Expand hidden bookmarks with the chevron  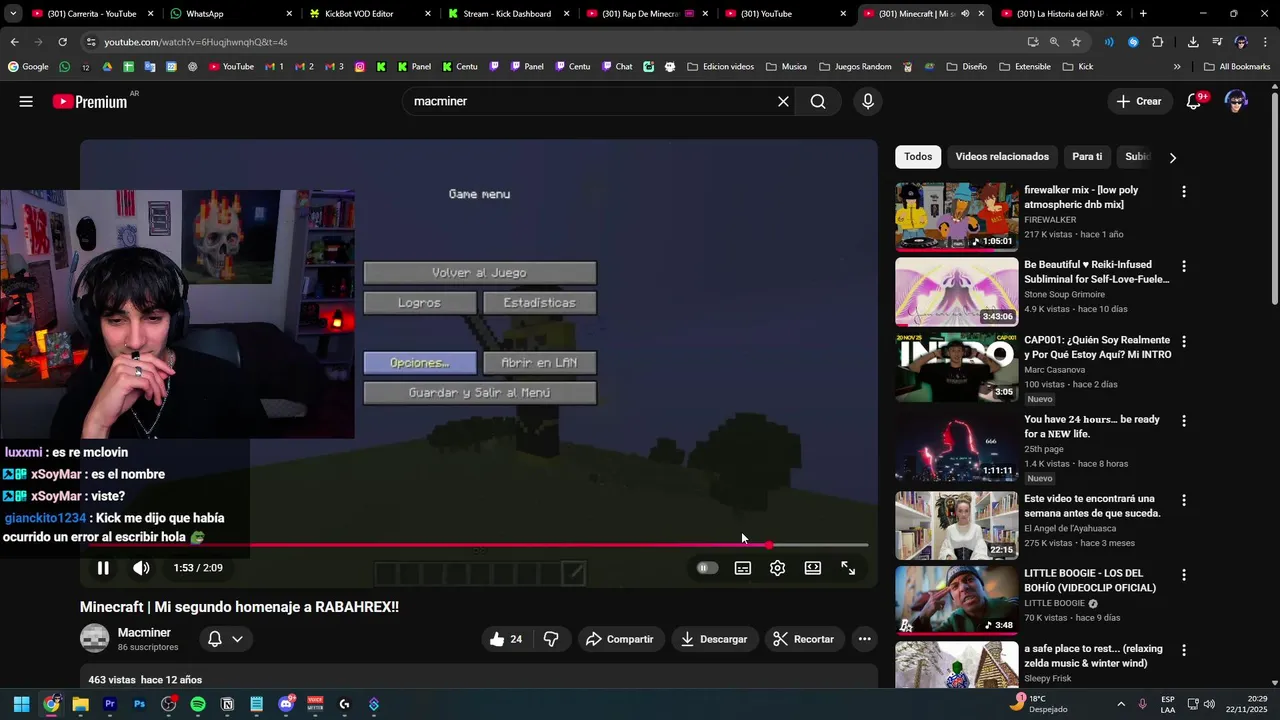coord(1177,67)
